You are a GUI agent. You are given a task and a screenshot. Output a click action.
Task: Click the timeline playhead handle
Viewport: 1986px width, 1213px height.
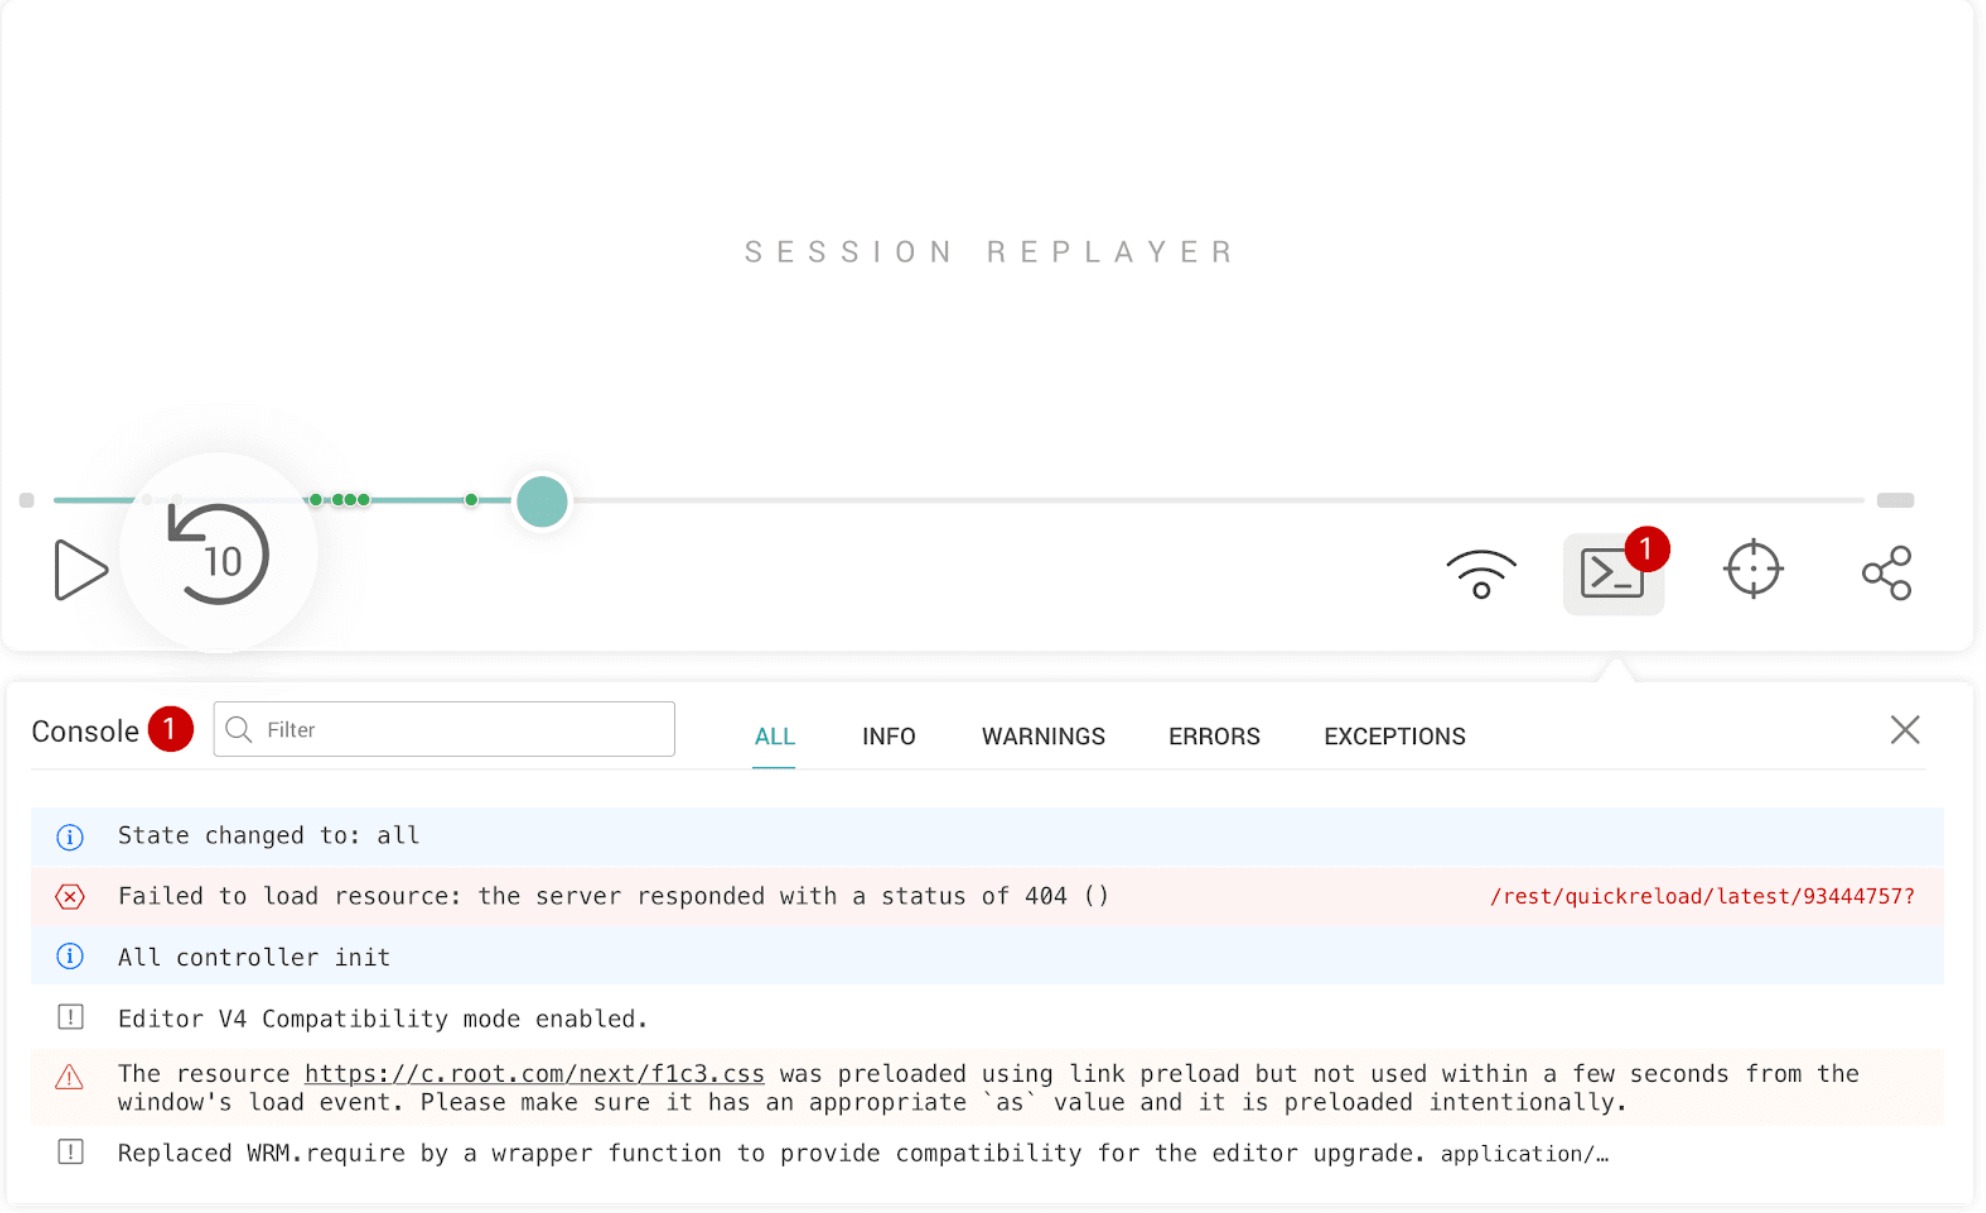[542, 501]
